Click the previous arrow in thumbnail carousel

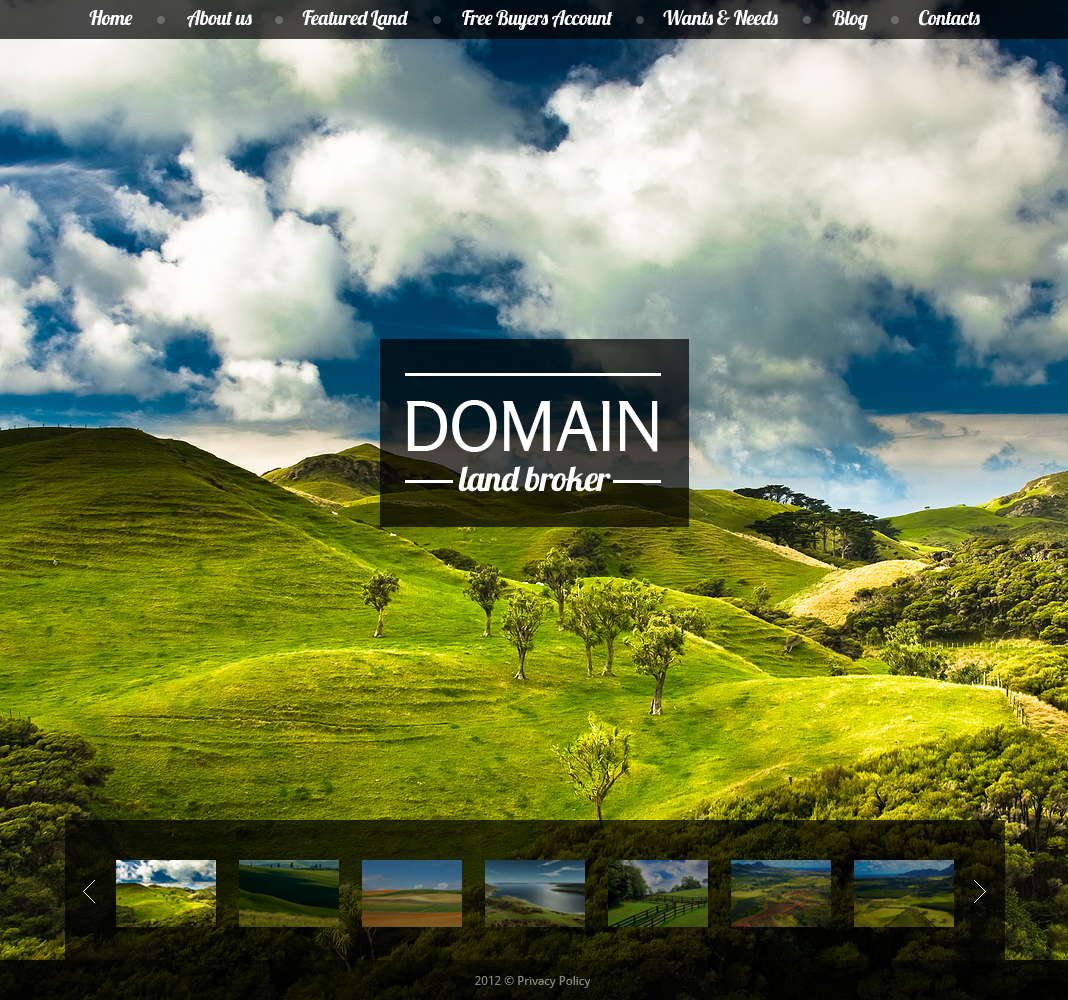pyautogui.click(x=89, y=892)
